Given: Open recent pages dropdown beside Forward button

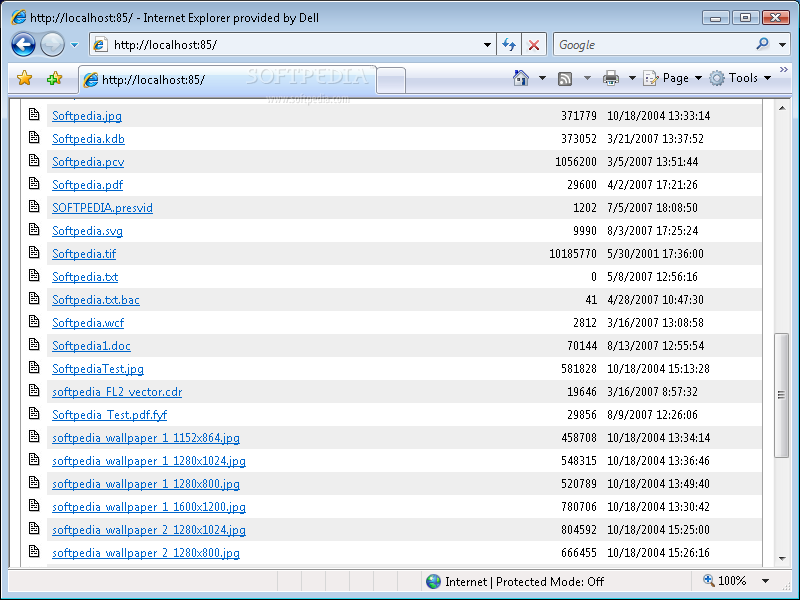Looking at the screenshot, I should [74, 45].
